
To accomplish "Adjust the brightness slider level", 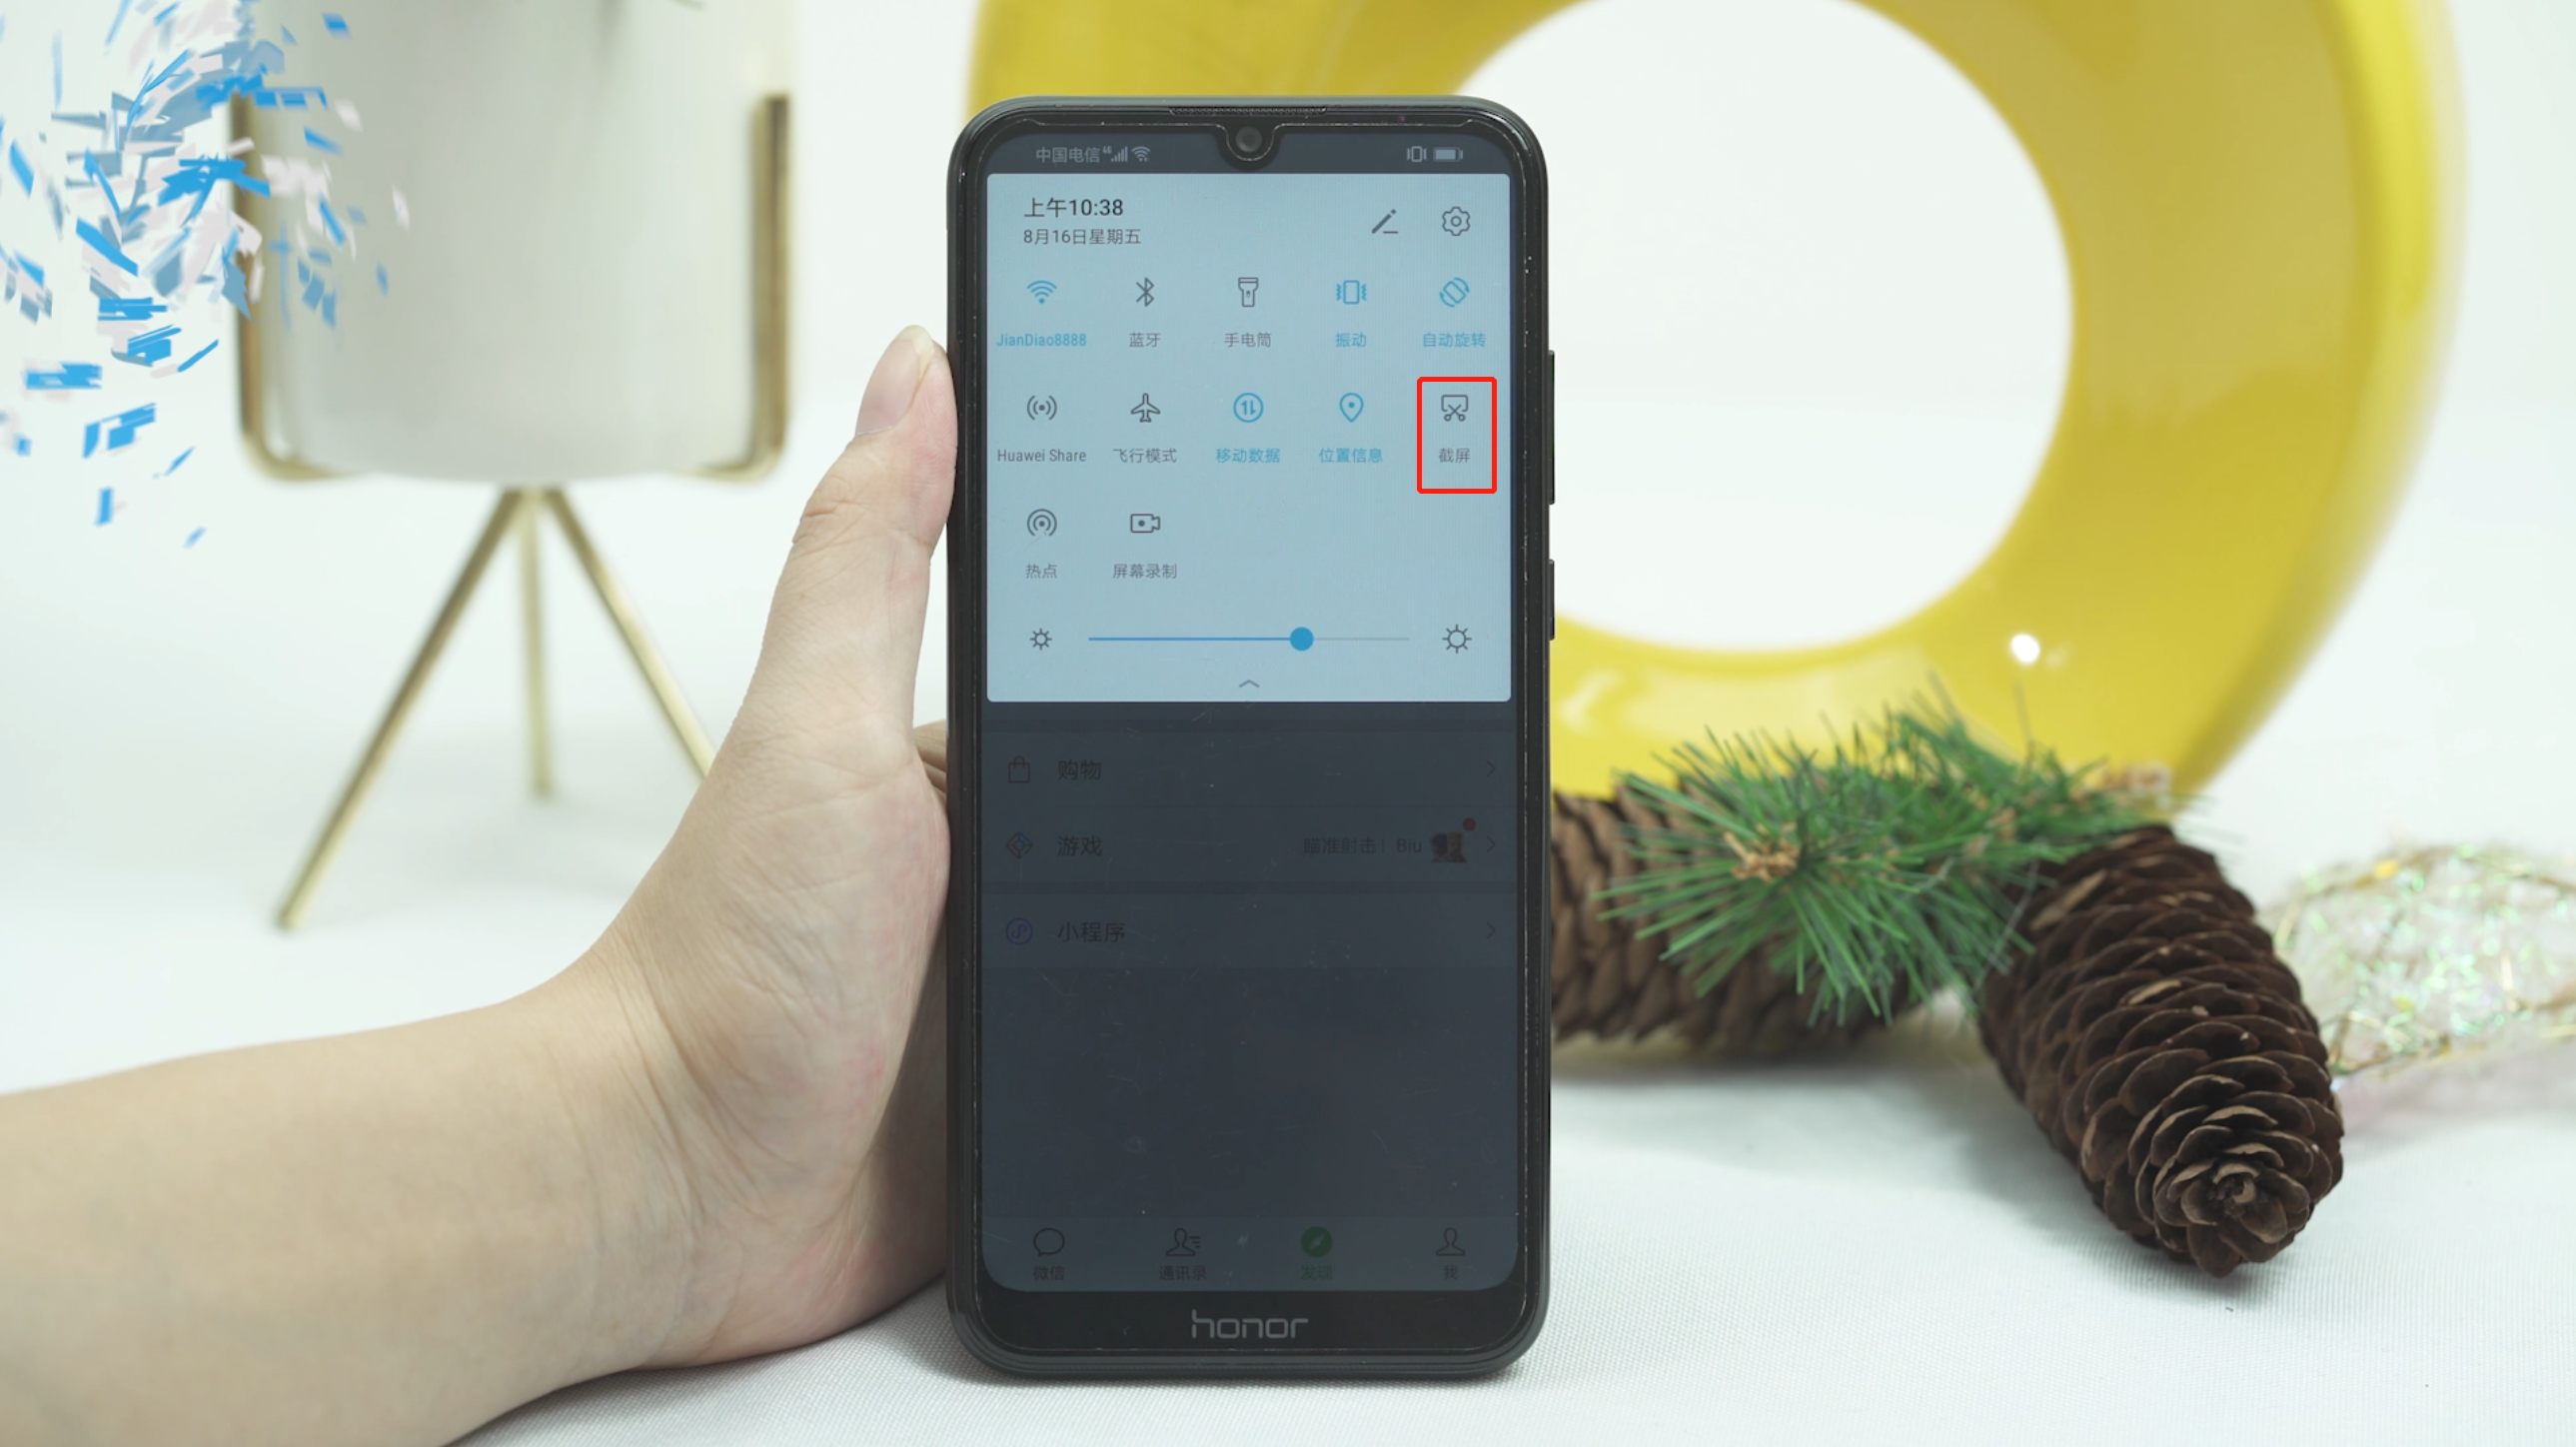I will point(1300,639).
